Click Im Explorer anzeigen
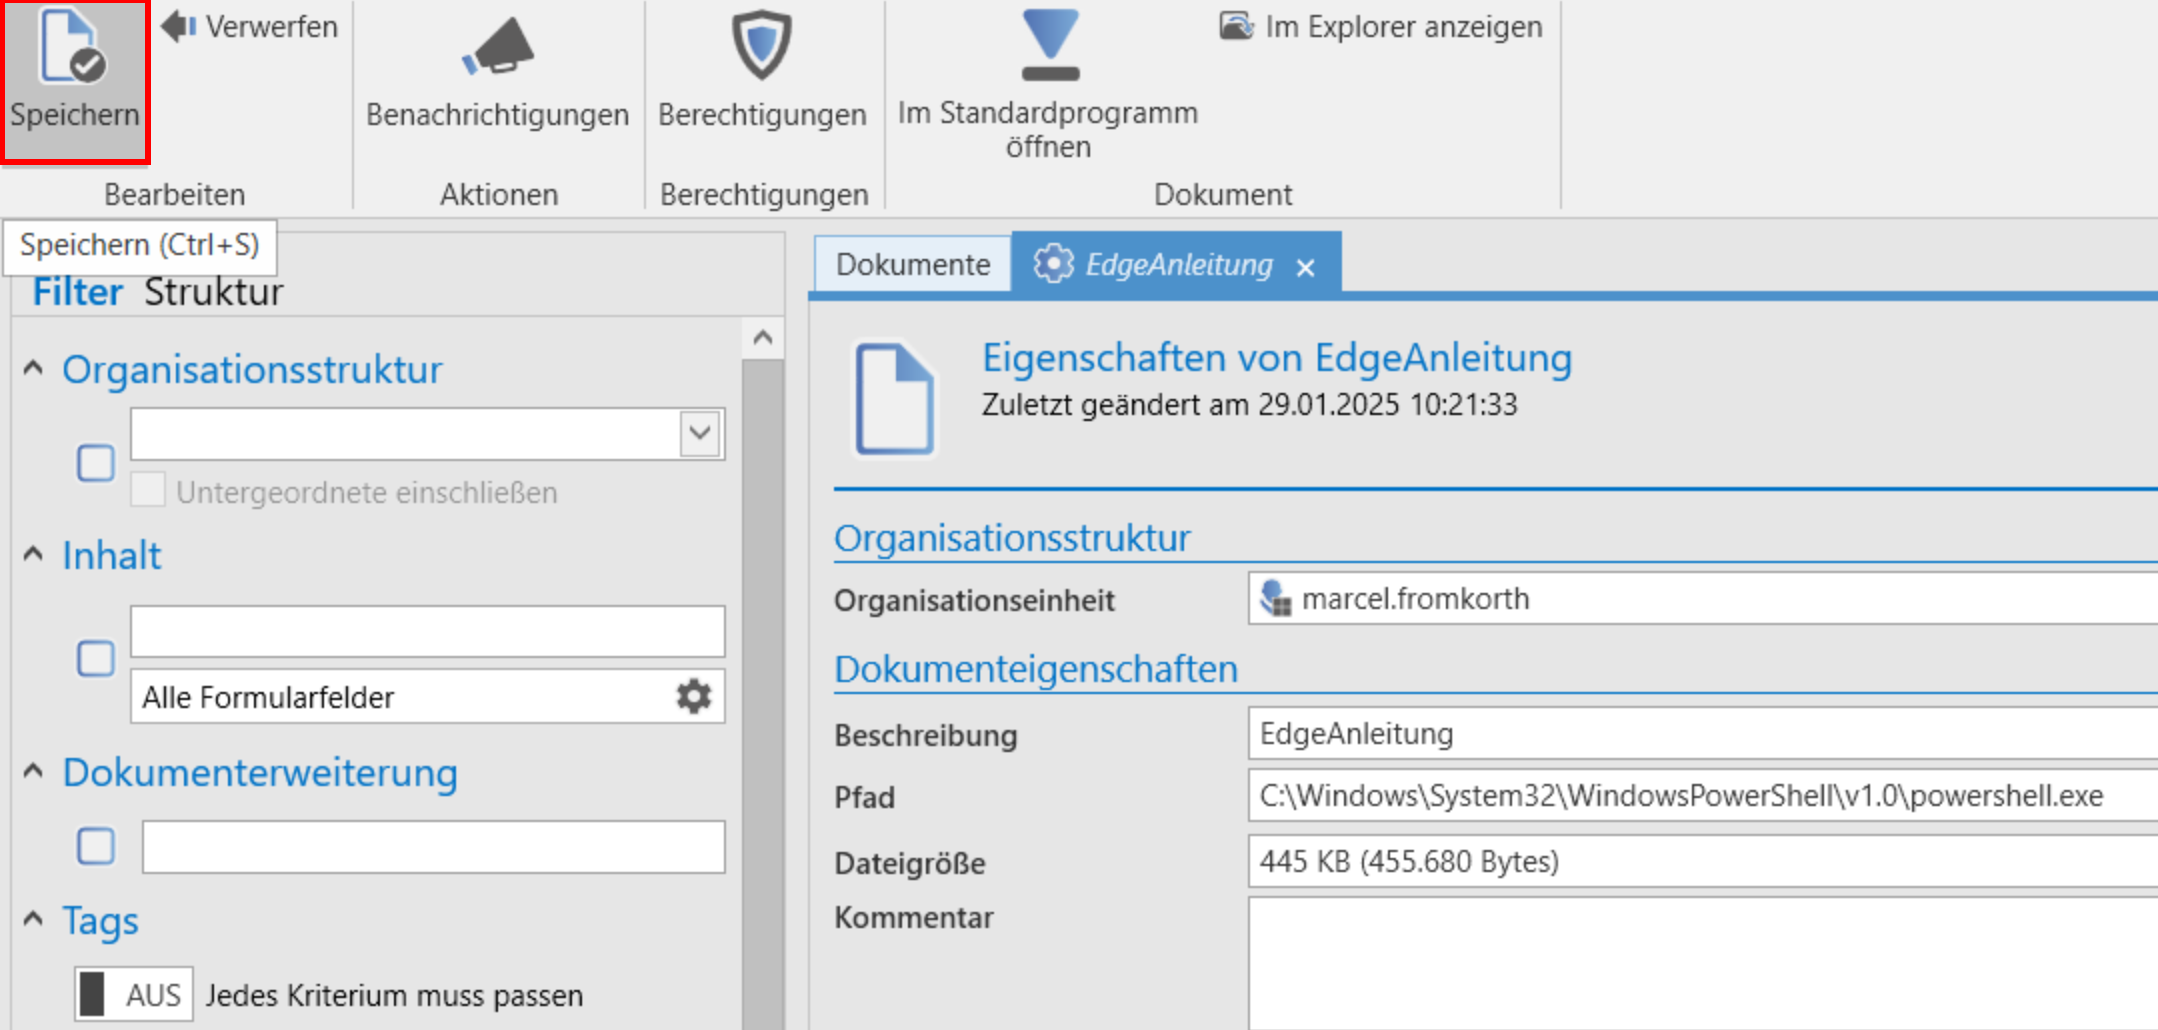 click(x=1380, y=27)
